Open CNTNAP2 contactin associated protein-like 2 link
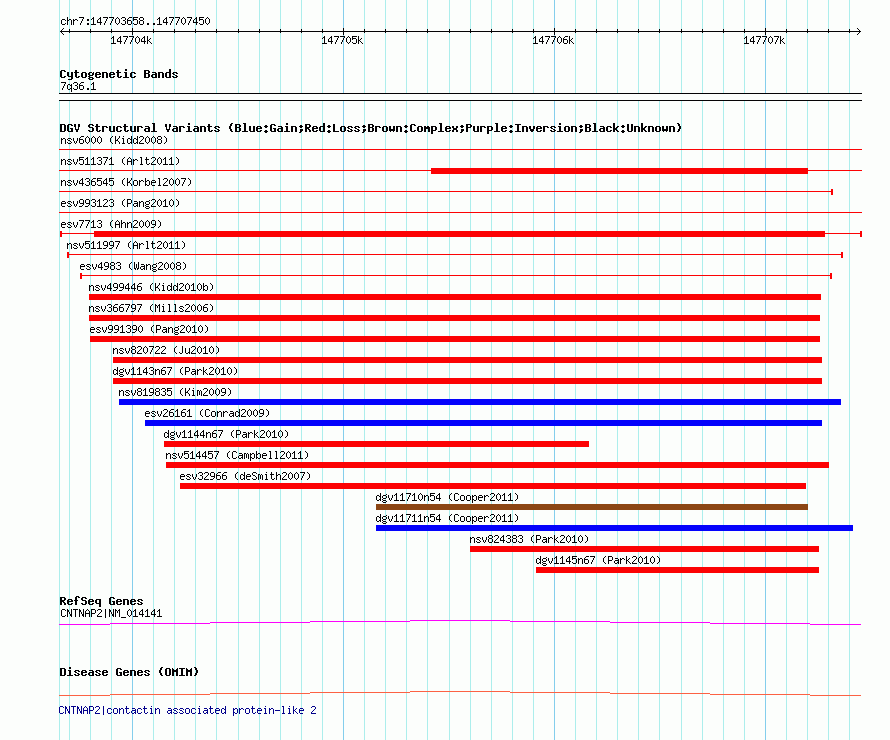The height and width of the screenshot is (740, 890). point(187,710)
